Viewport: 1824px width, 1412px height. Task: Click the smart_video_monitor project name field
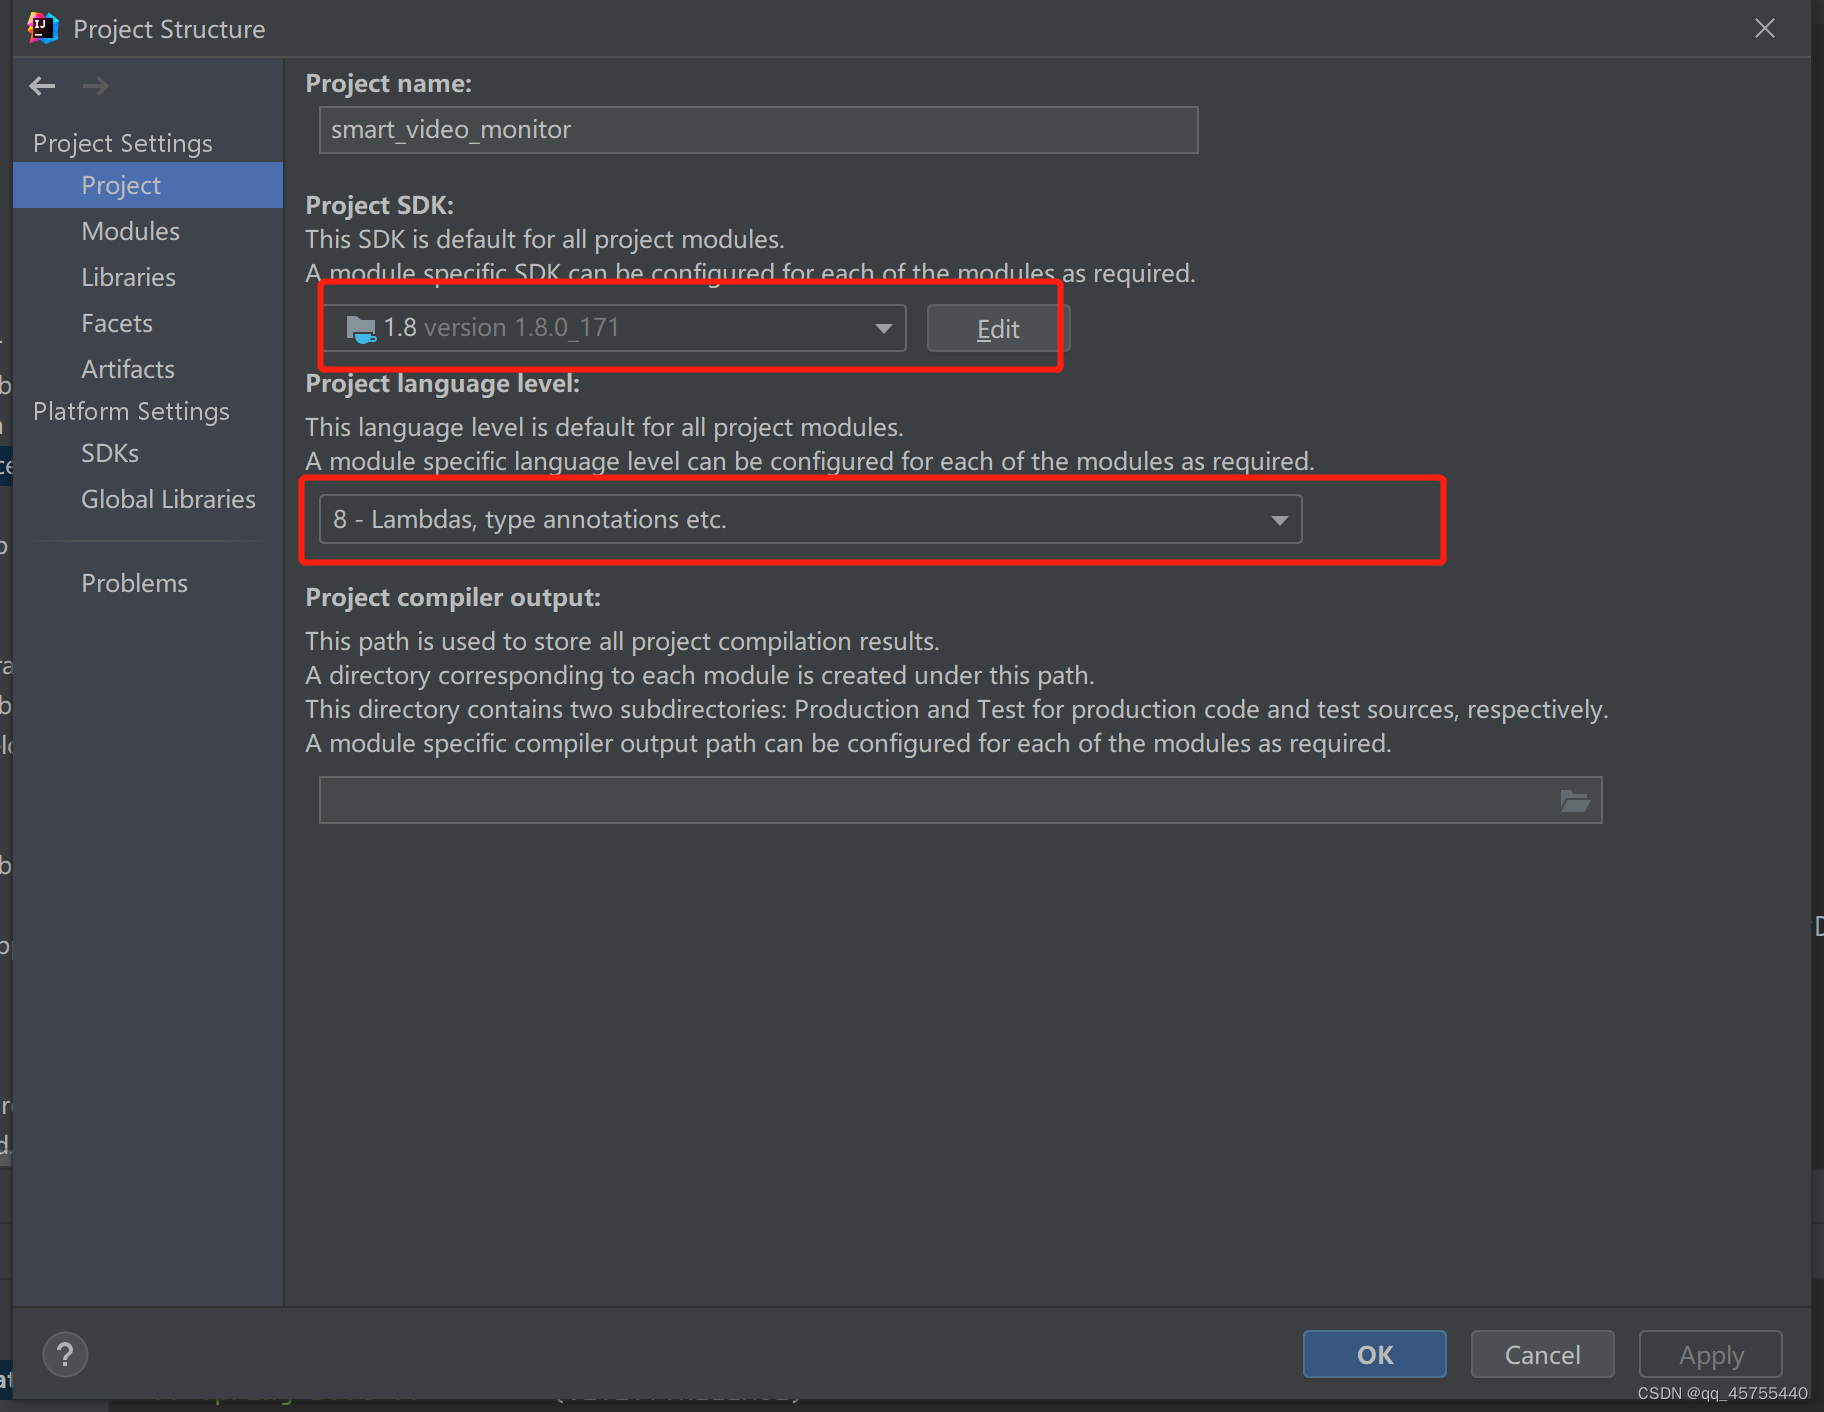pyautogui.click(x=757, y=129)
